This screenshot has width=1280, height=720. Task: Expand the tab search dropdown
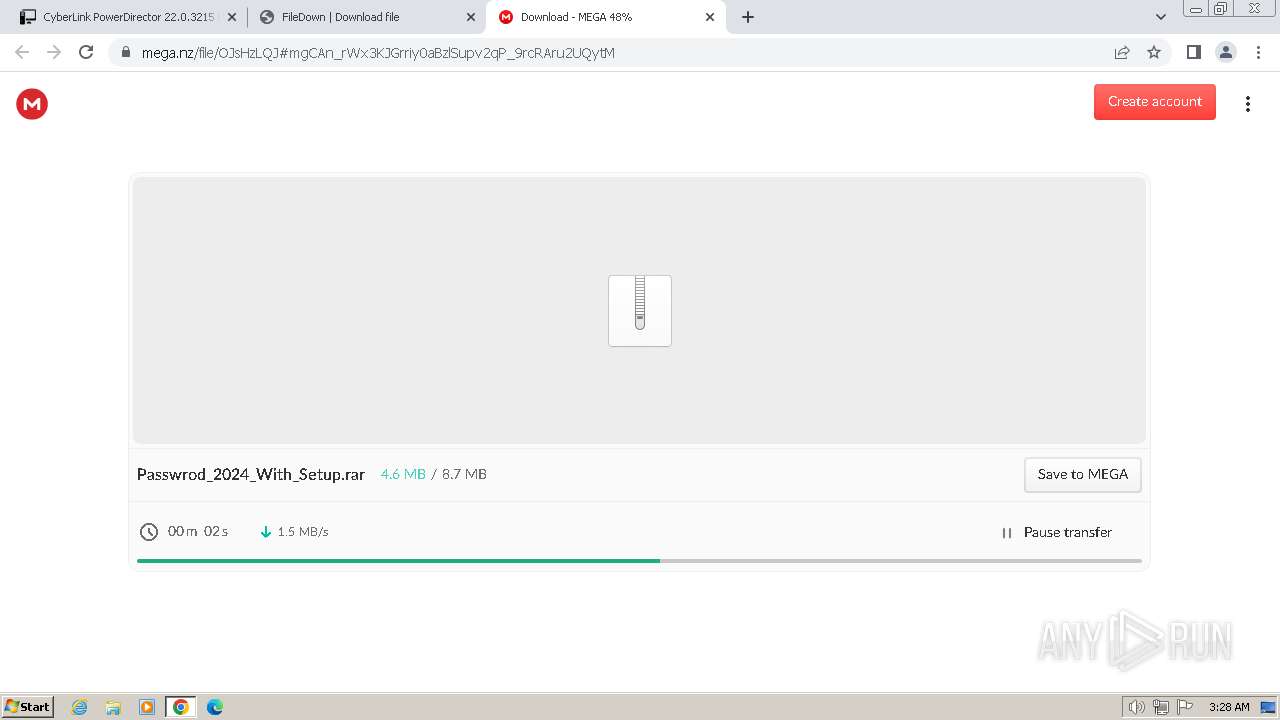(x=1160, y=17)
